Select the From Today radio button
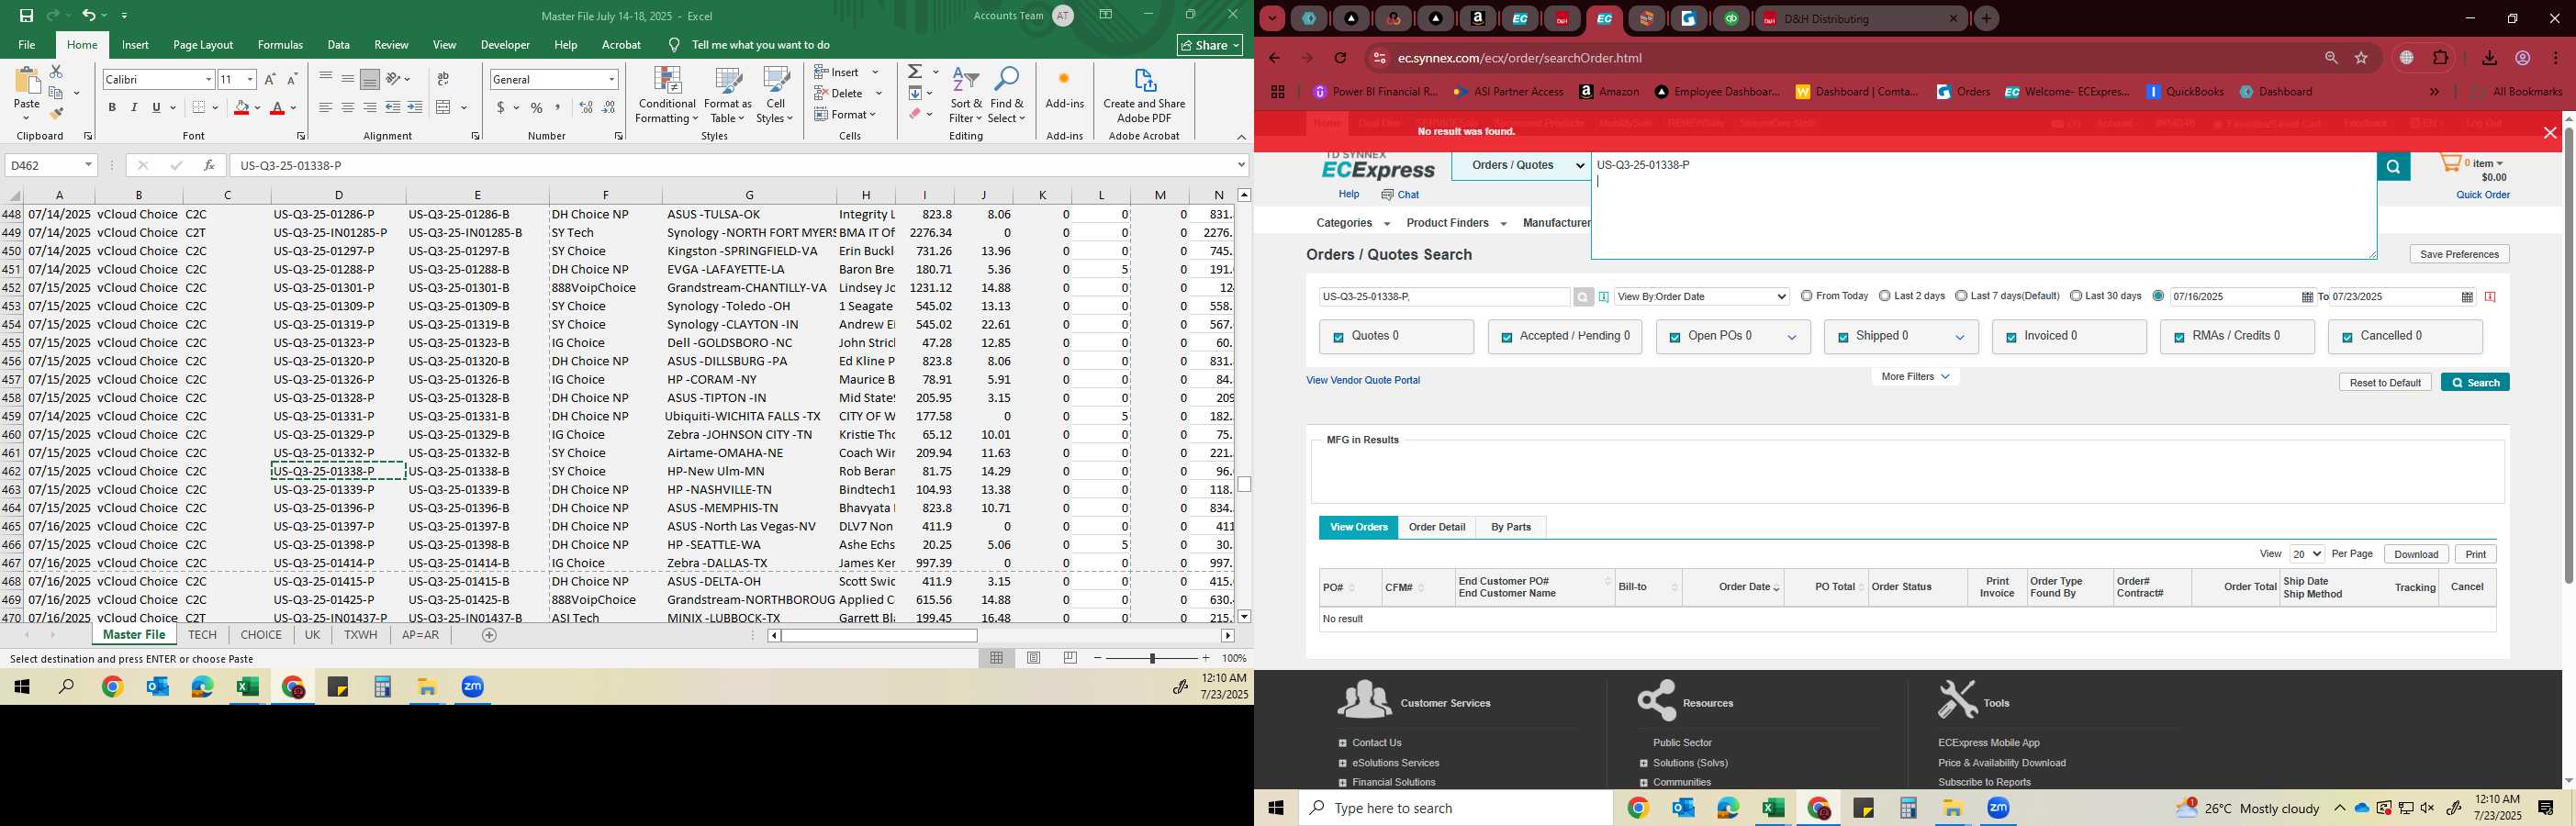 [x=1806, y=296]
